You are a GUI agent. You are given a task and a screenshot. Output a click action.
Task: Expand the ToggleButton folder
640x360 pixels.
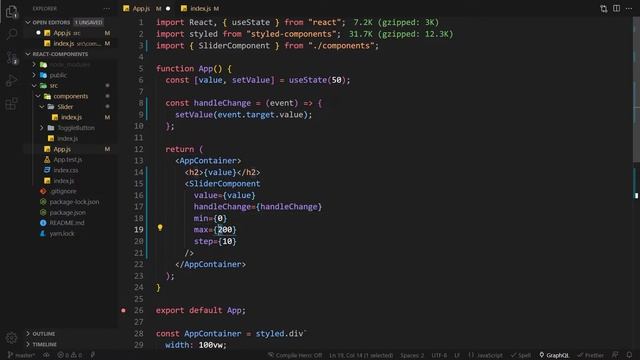click(42, 128)
